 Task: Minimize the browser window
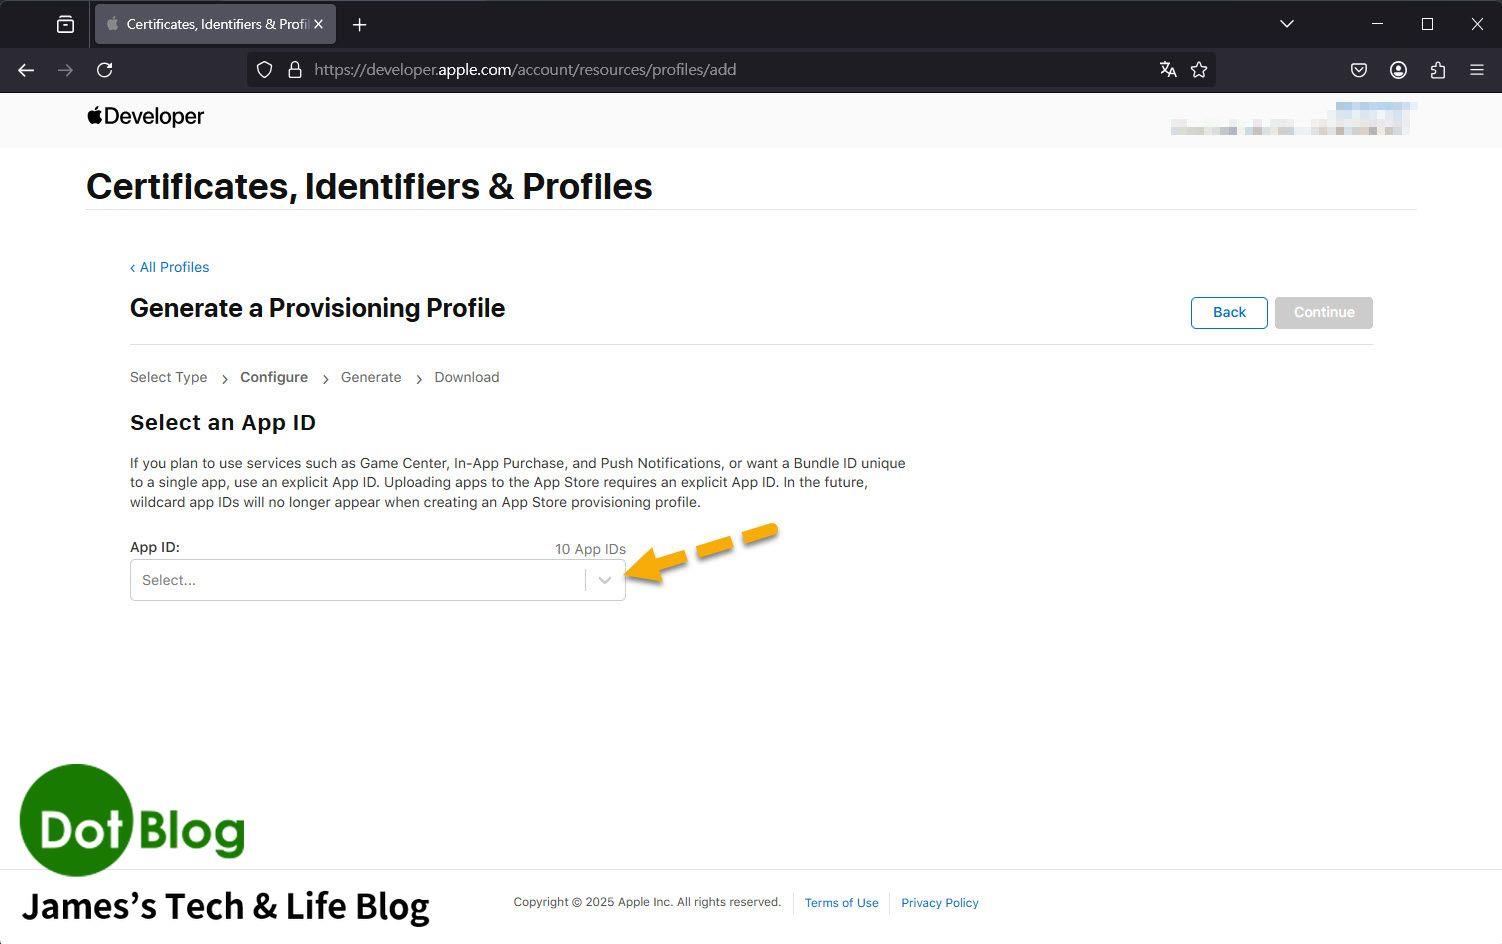(1378, 24)
